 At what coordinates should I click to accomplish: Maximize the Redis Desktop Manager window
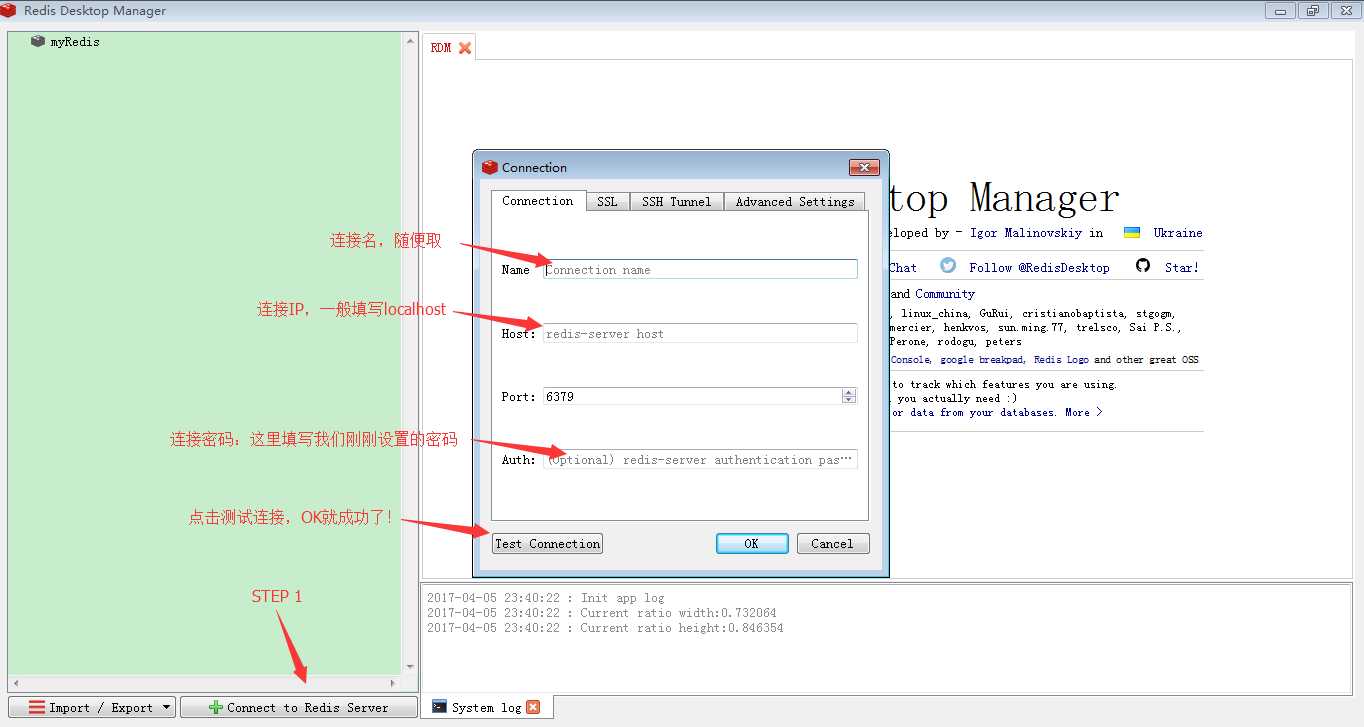pos(1312,10)
